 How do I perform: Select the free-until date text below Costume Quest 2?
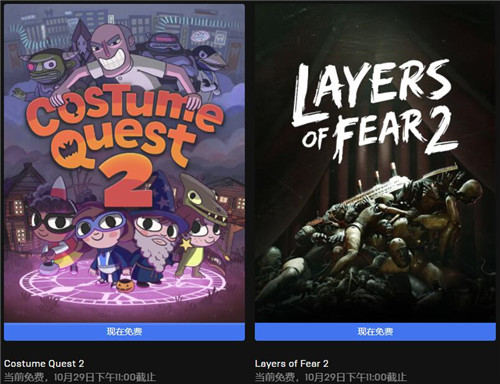80,377
